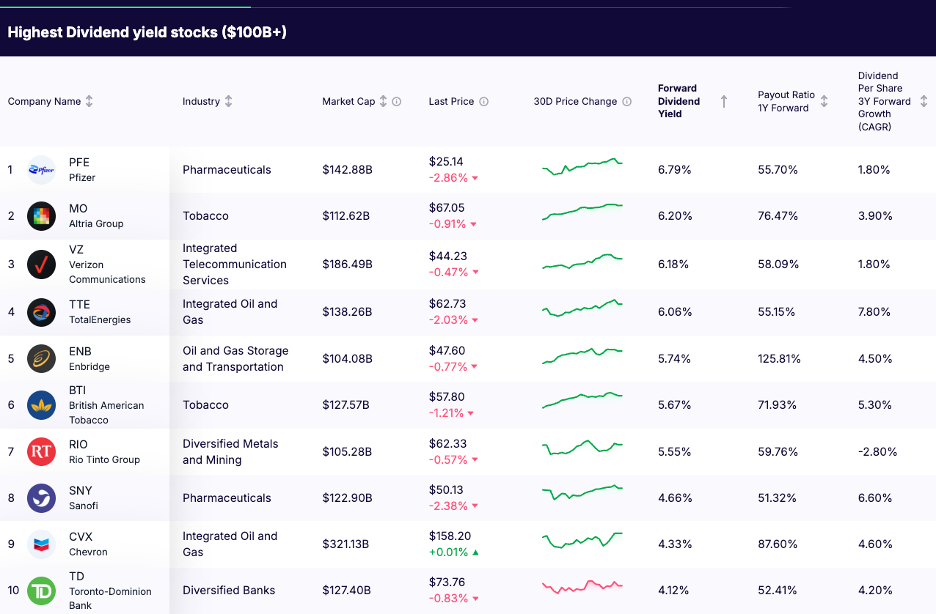
Task: Click the Enbridge logo
Action: (x=41, y=359)
